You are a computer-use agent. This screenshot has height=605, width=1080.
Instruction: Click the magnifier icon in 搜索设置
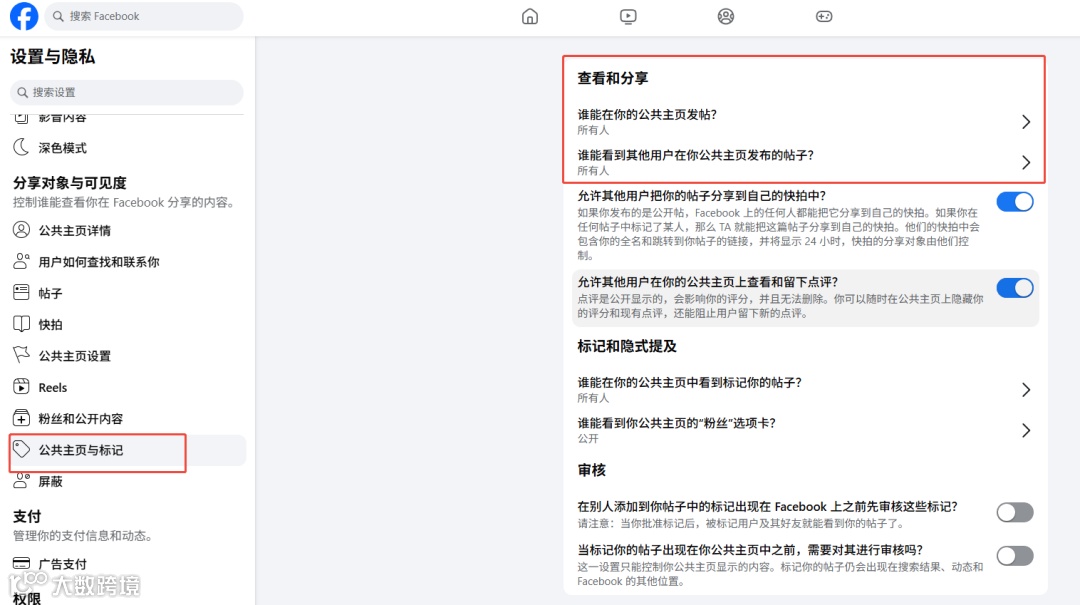point(23,92)
